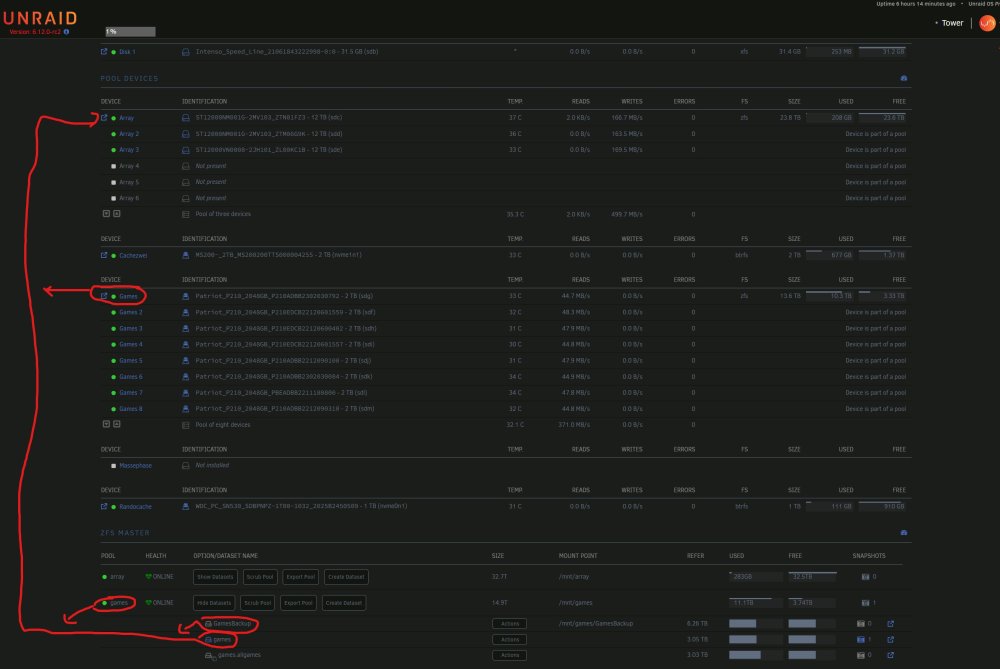Click Export Pool for array pool

click(x=300, y=577)
